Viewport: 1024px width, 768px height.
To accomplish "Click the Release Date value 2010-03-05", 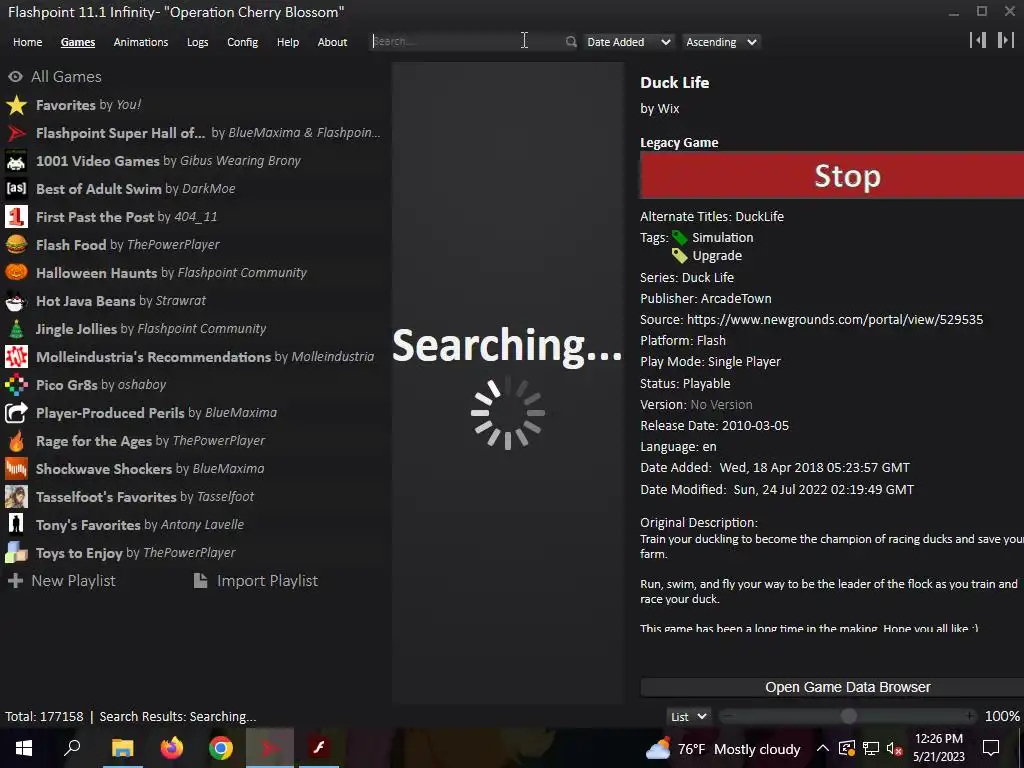I will [755, 426].
